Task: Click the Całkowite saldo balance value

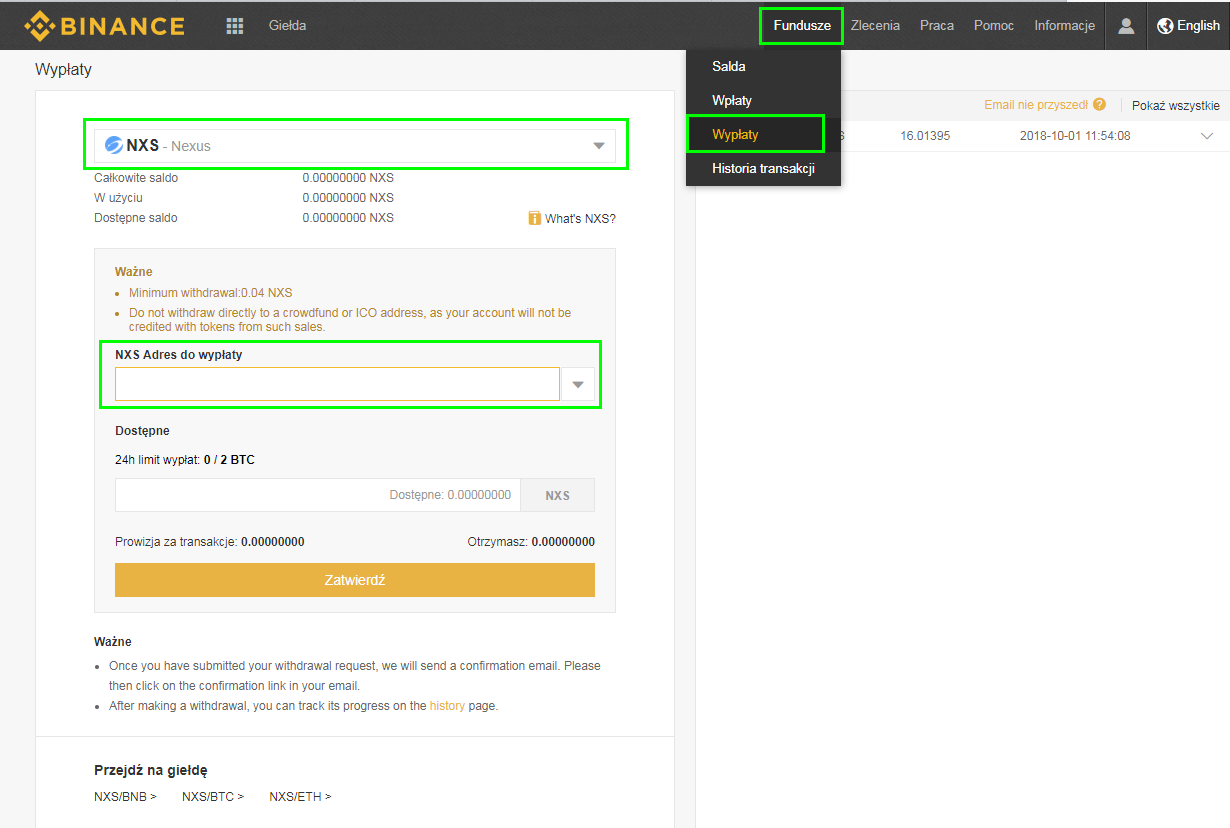Action: 348,178
